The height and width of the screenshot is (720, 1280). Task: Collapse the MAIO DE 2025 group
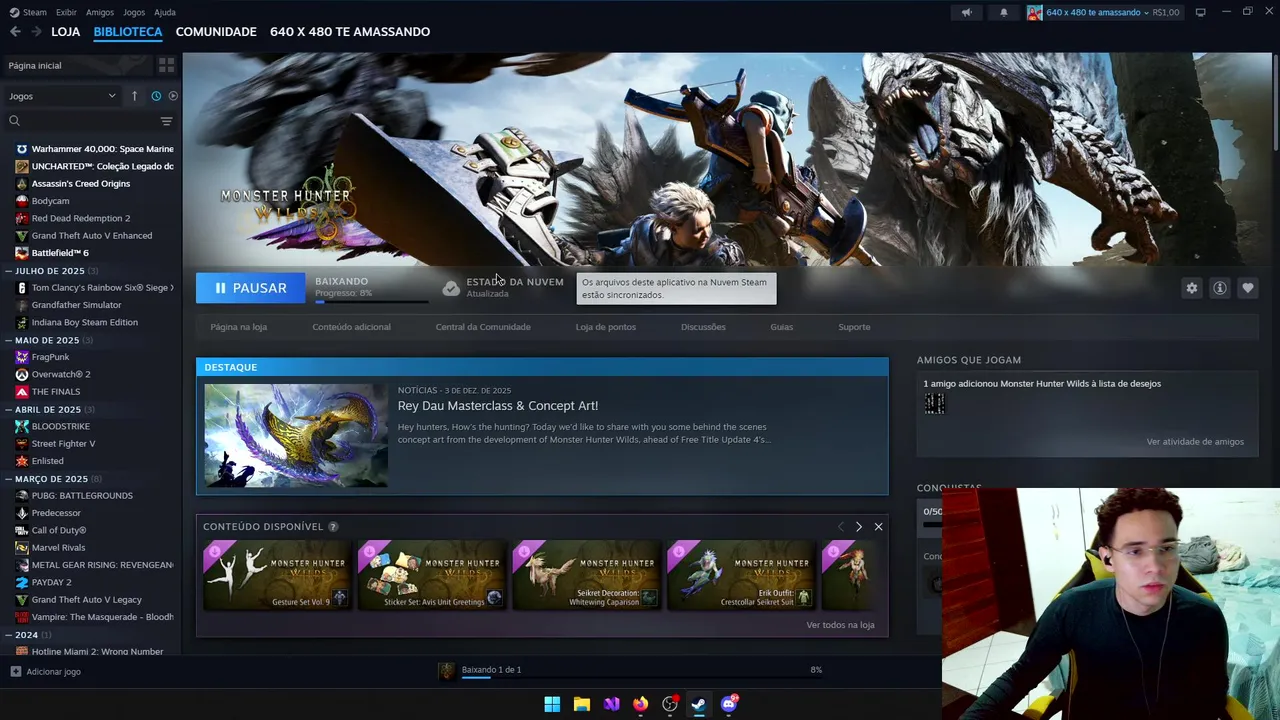9,340
